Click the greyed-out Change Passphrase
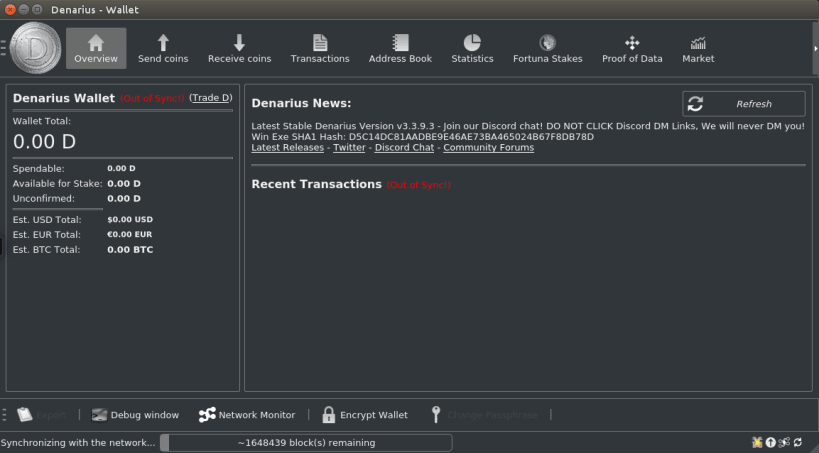 (x=485, y=415)
